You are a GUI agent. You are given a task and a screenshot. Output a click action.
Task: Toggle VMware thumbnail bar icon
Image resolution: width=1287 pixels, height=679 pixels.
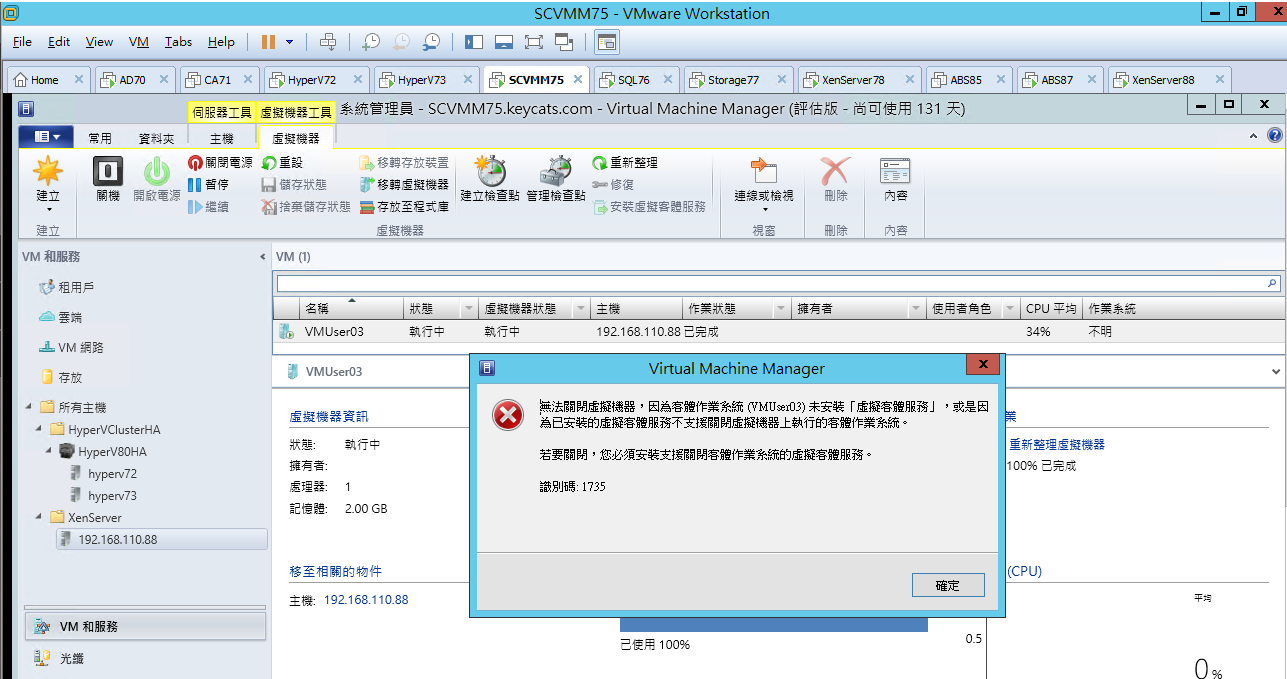coord(503,41)
